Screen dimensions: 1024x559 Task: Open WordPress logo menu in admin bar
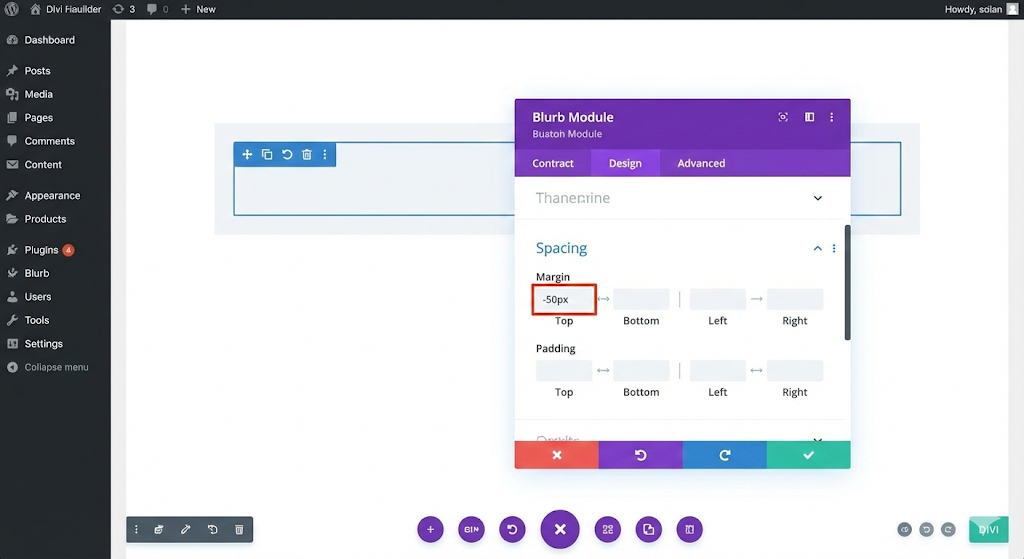point(12,9)
